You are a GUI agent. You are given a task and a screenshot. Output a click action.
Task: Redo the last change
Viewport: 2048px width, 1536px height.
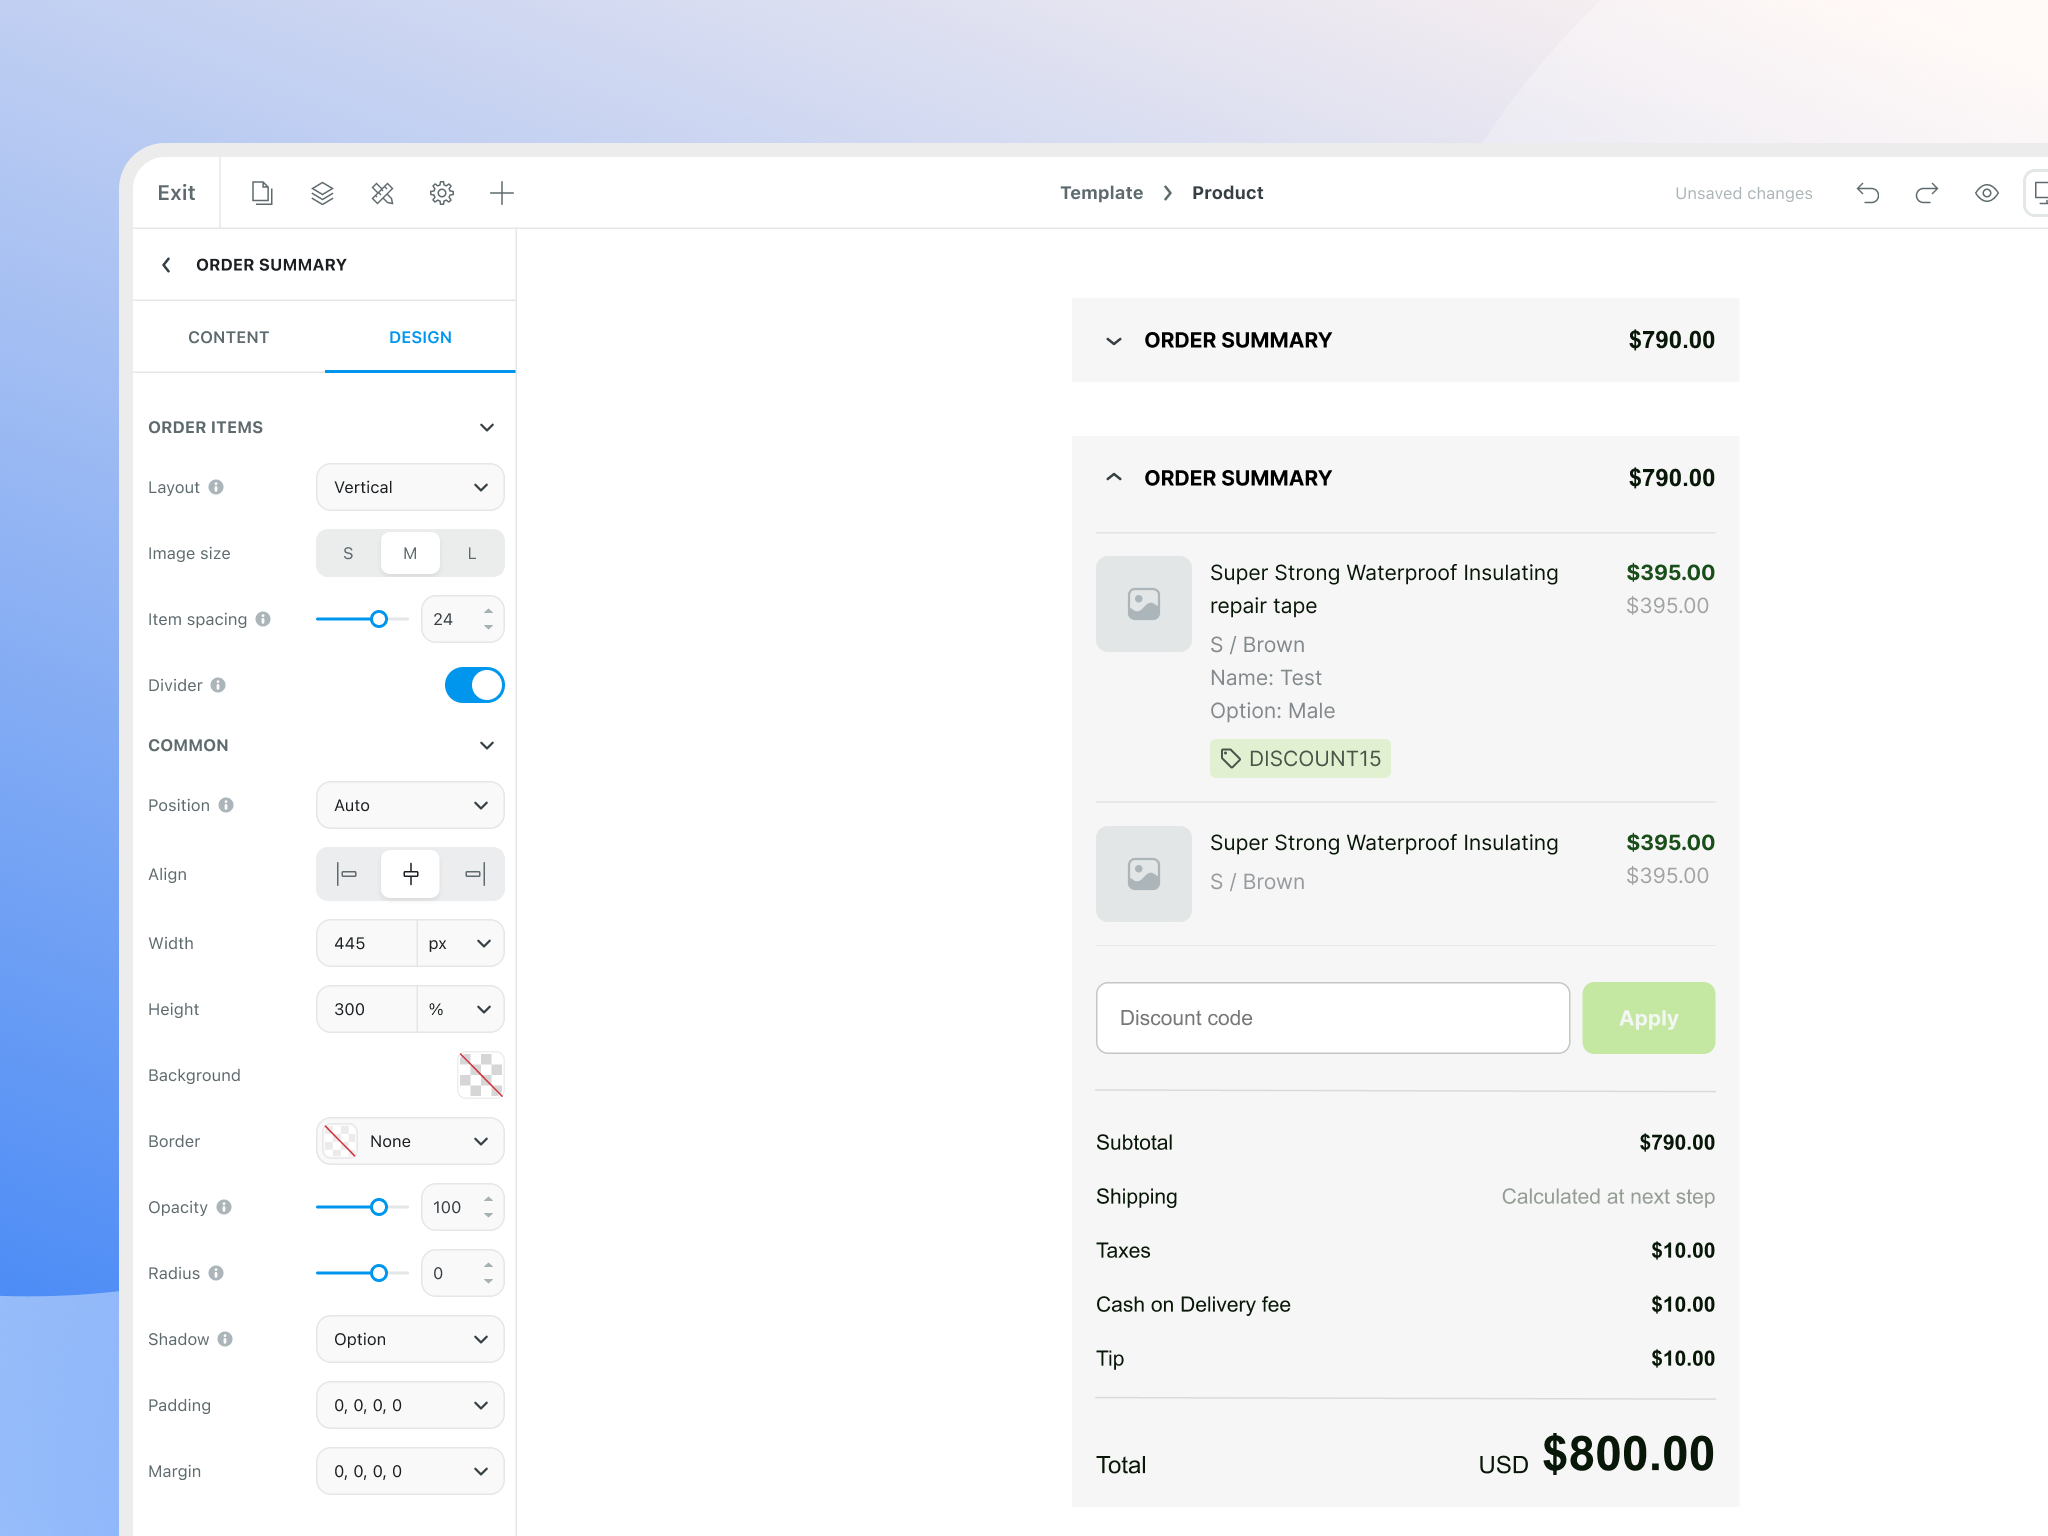click(x=1927, y=193)
